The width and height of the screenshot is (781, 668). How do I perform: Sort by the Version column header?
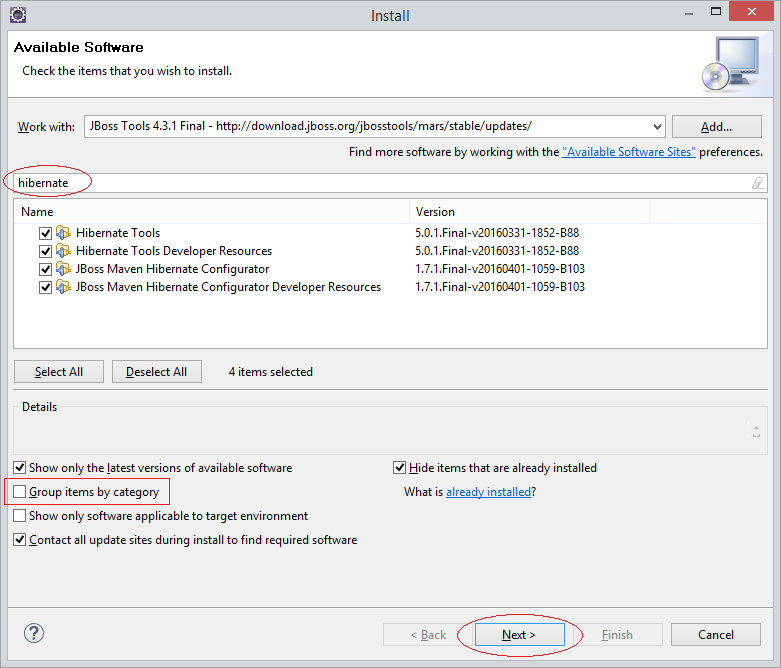pyautogui.click(x=529, y=212)
